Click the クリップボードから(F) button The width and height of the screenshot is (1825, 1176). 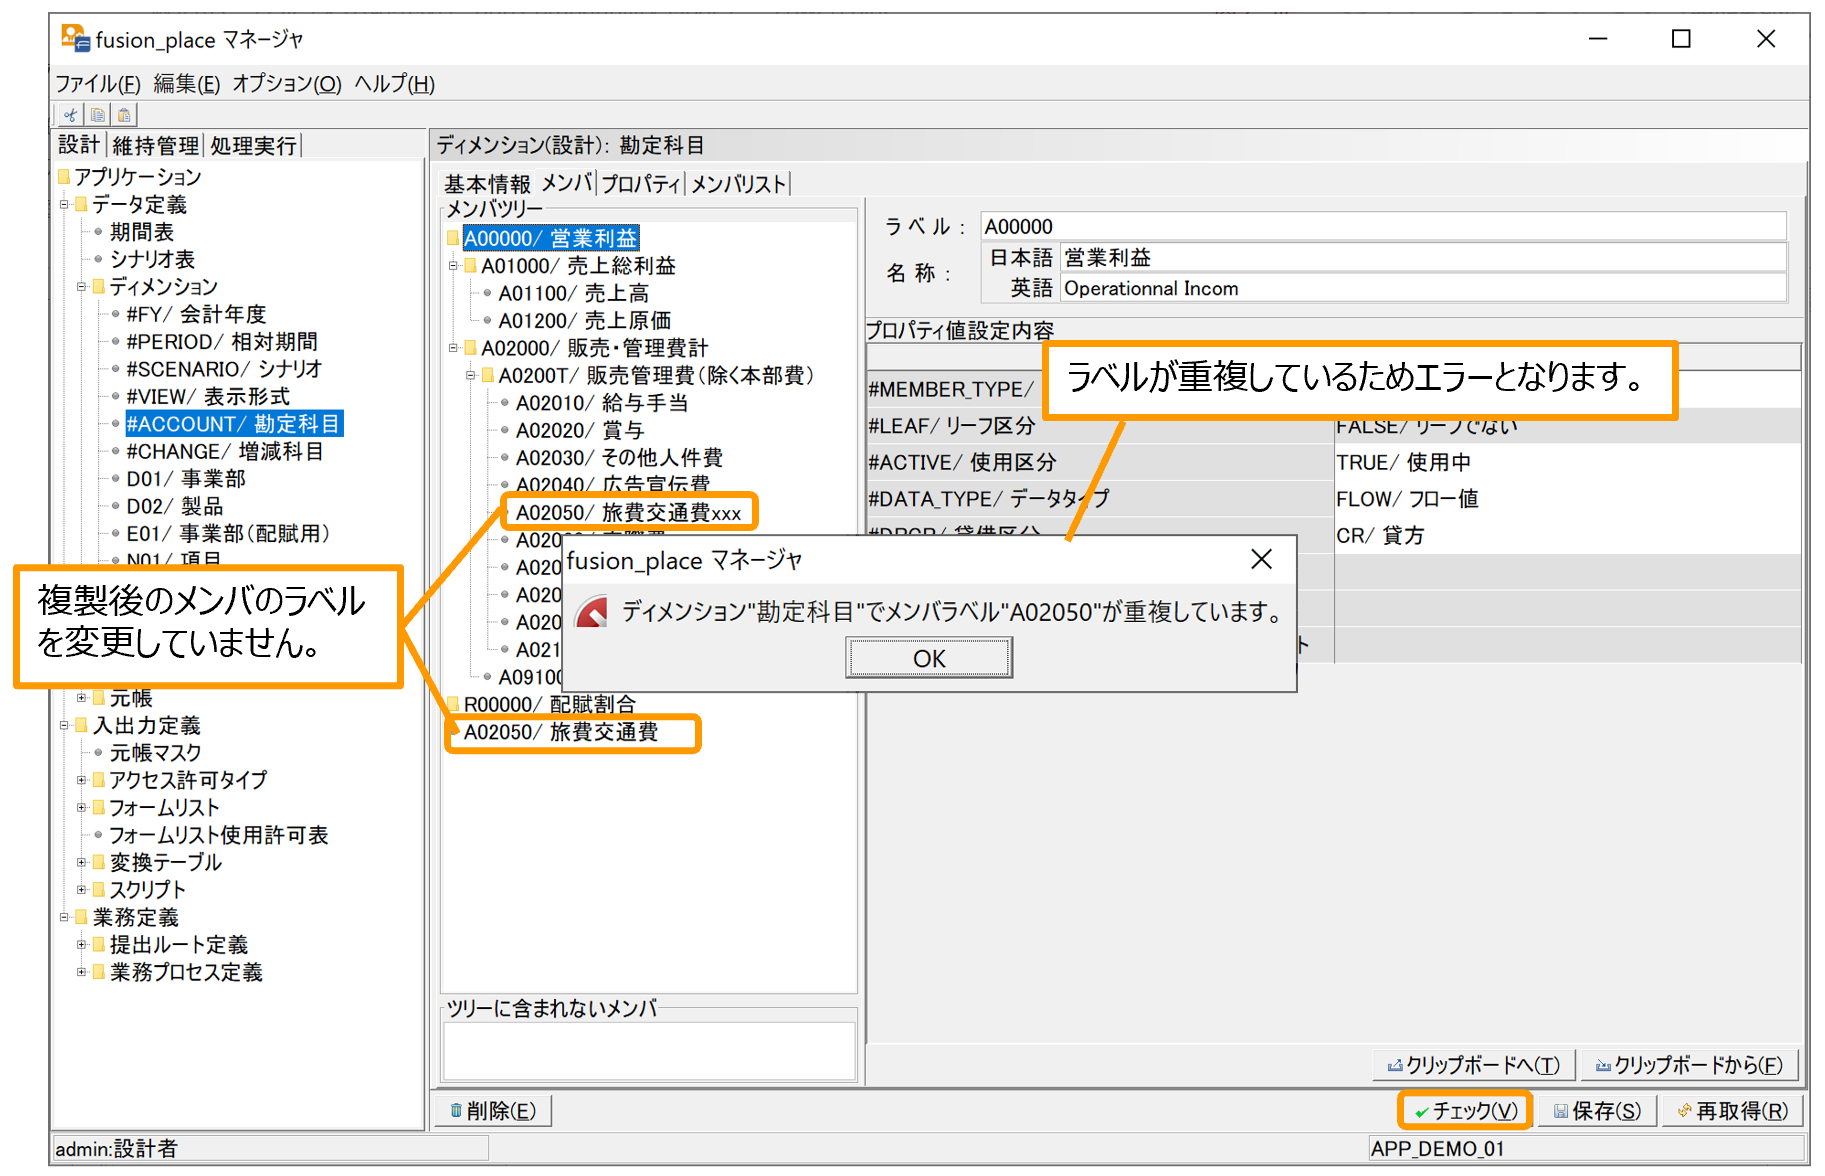click(x=1688, y=1065)
